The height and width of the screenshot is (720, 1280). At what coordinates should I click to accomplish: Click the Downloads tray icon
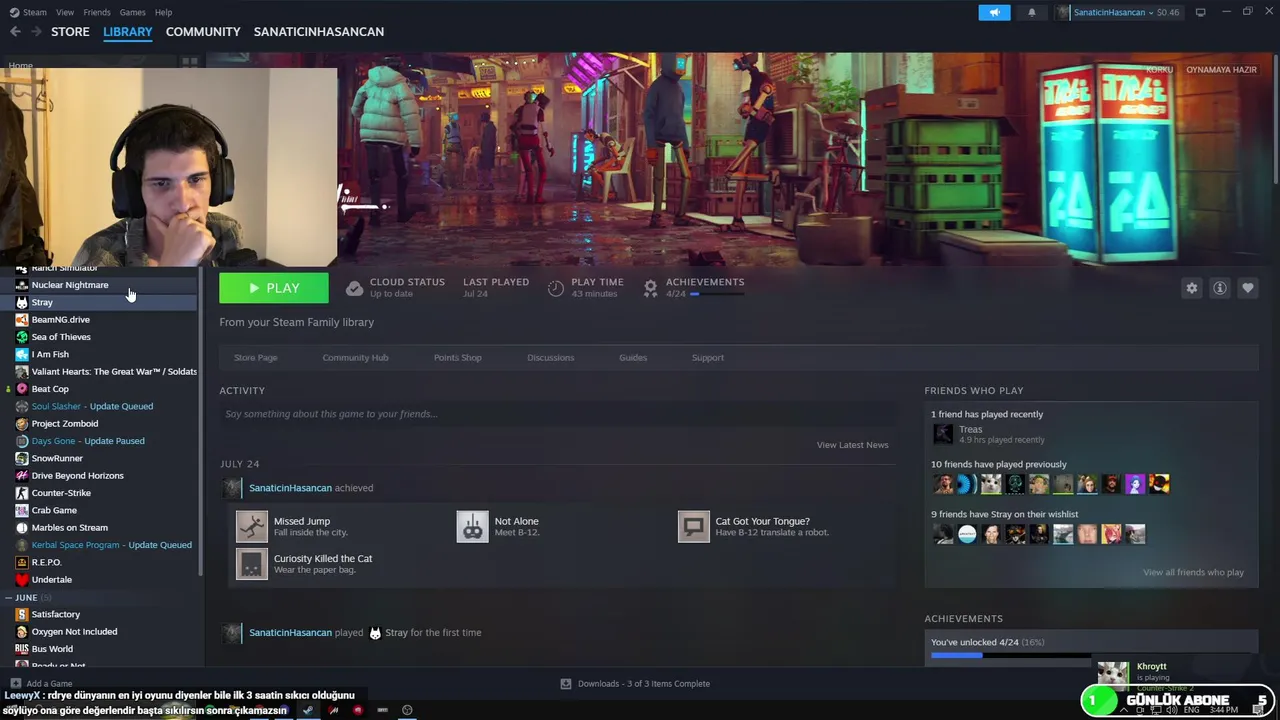pyautogui.click(x=566, y=684)
